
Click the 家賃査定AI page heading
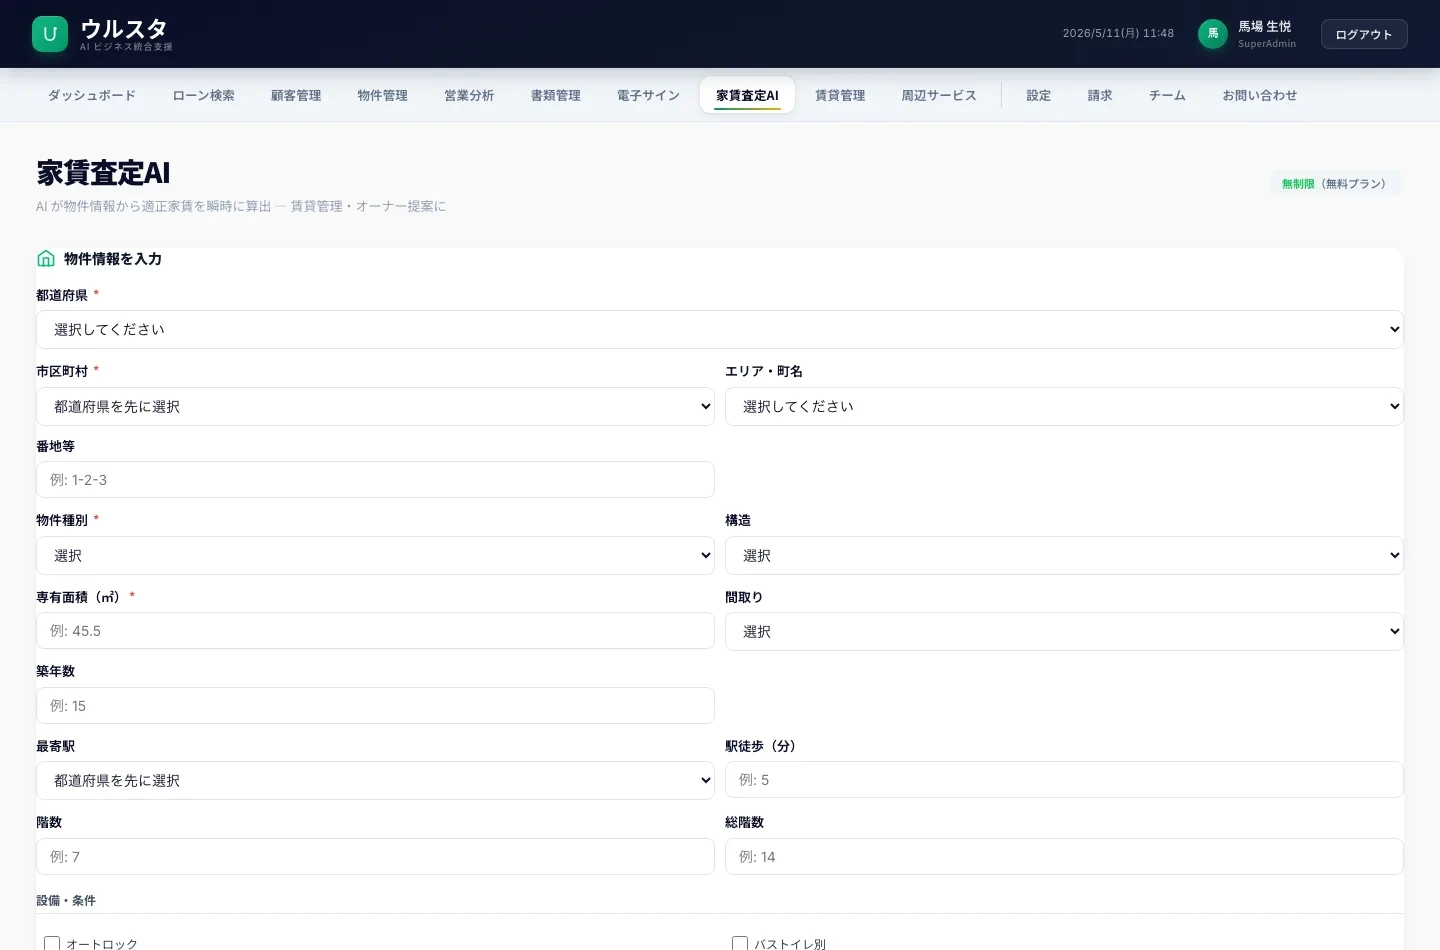103,173
